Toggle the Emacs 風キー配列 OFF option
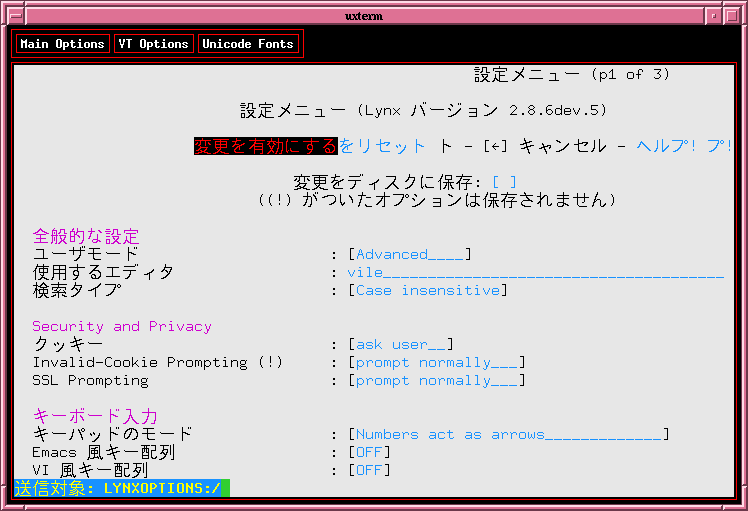 point(369,452)
